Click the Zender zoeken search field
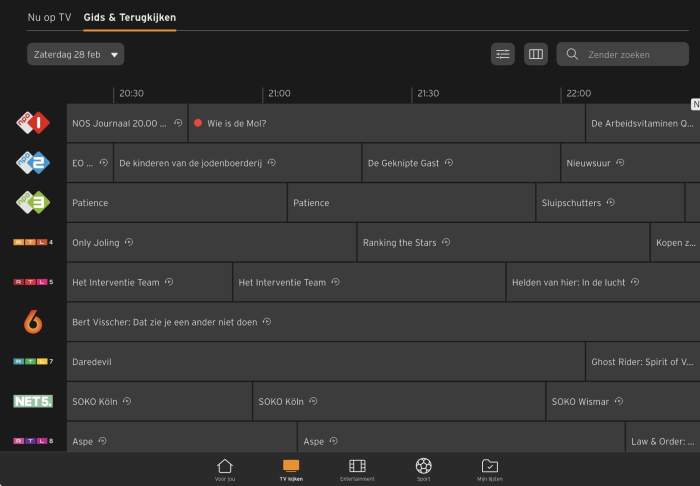The height and width of the screenshot is (486, 700). point(630,54)
